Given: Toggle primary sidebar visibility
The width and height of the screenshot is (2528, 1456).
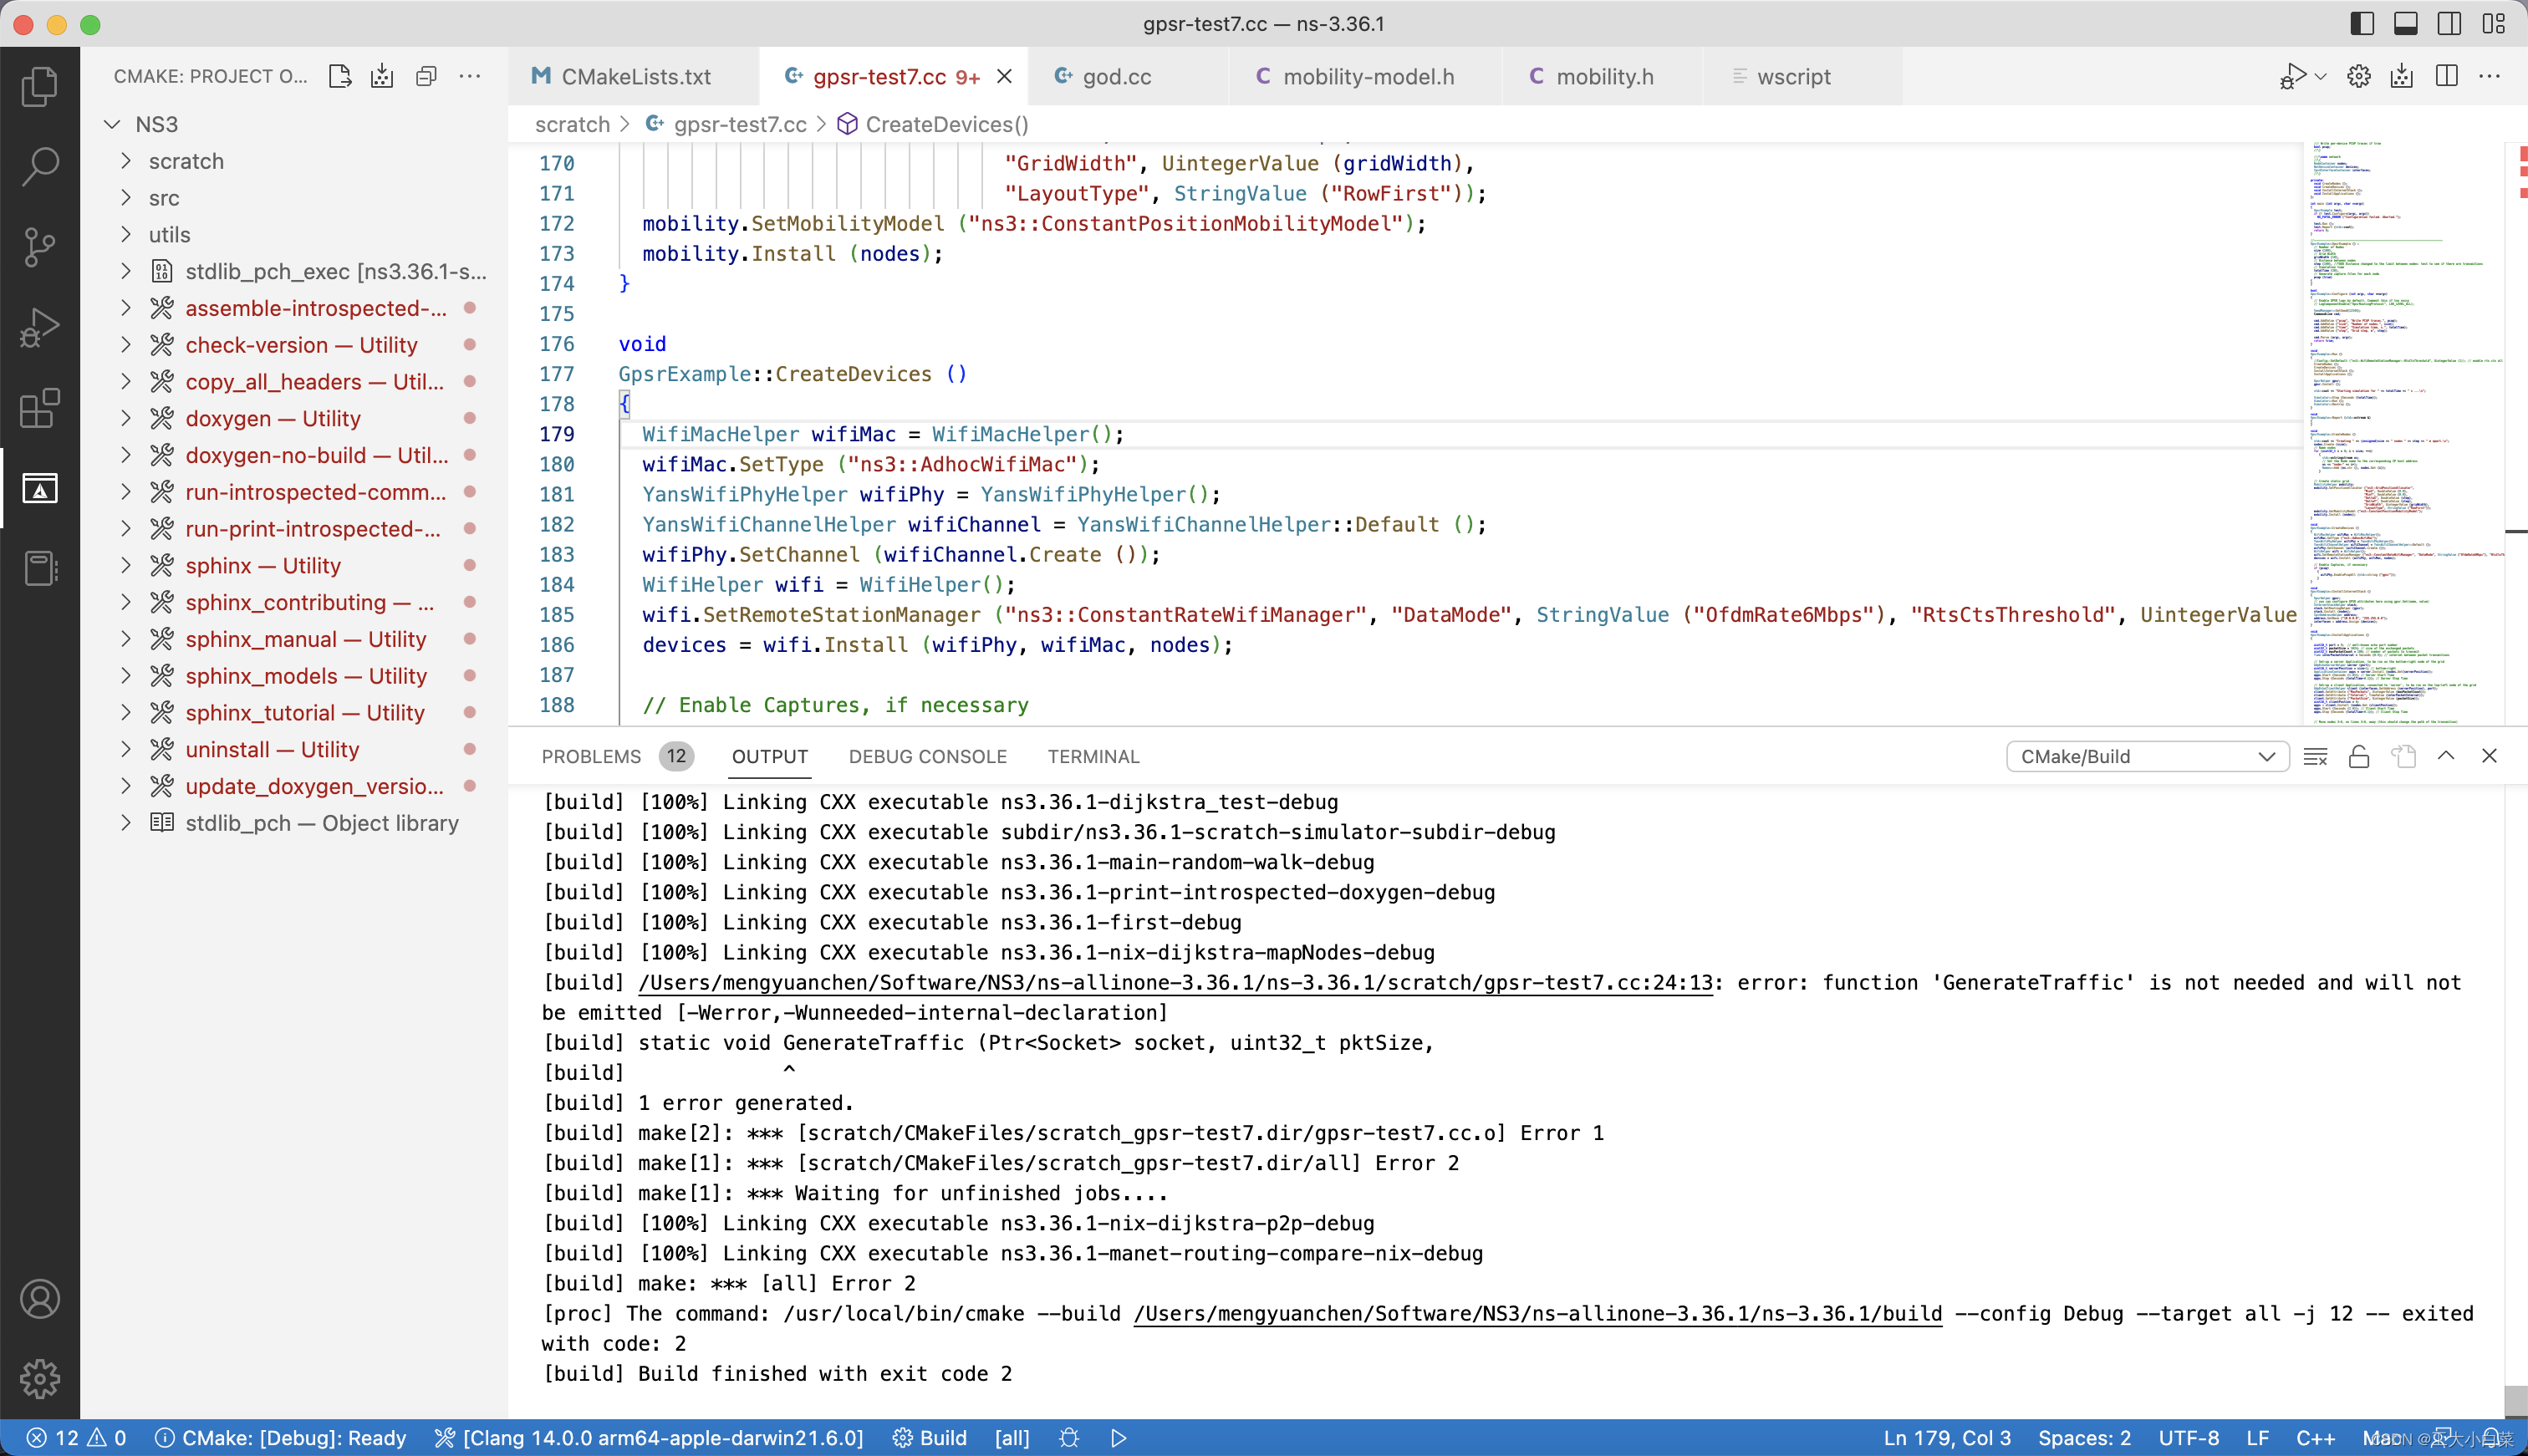Looking at the screenshot, I should pyautogui.click(x=2362, y=24).
